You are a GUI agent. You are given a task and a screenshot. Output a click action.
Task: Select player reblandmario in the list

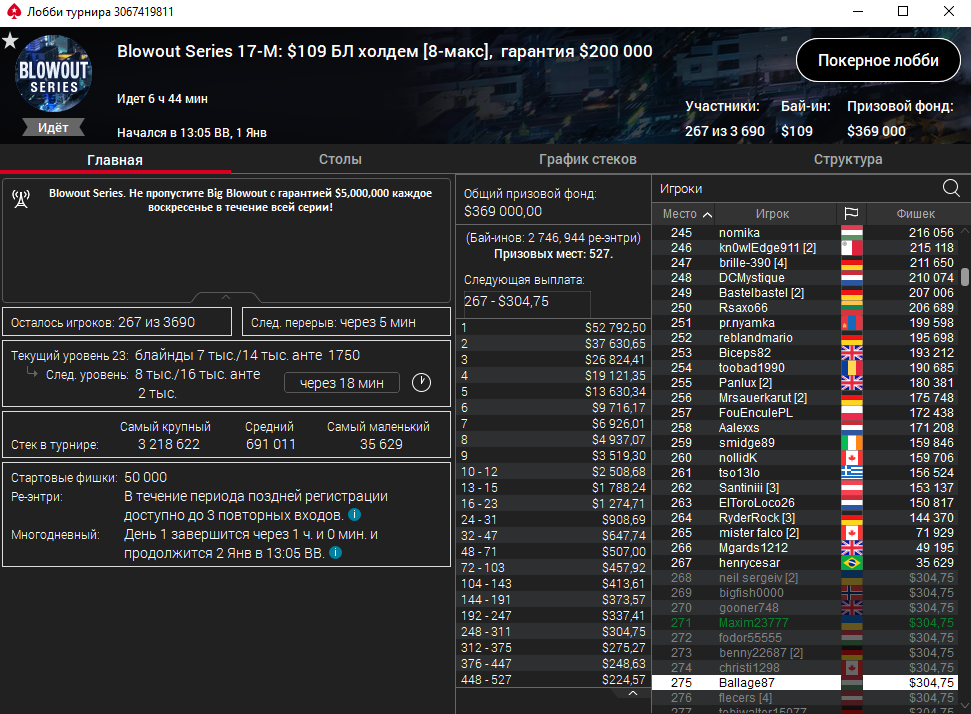coord(805,337)
